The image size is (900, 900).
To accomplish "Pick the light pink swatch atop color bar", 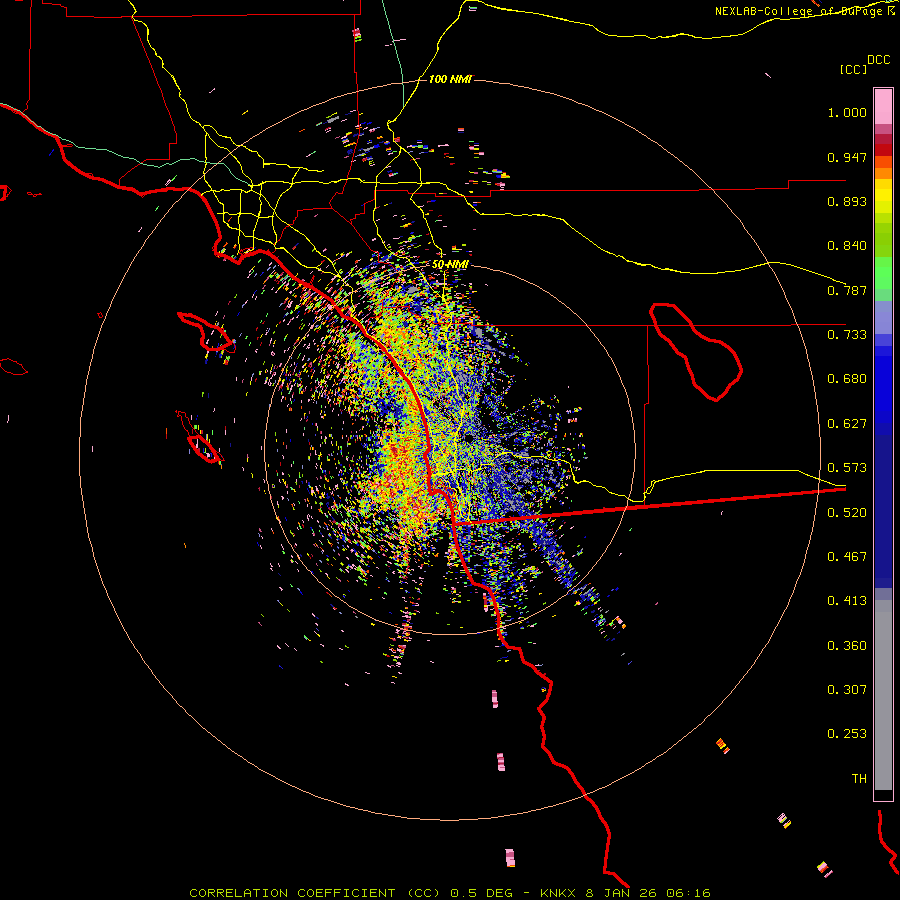I will 883,106.
